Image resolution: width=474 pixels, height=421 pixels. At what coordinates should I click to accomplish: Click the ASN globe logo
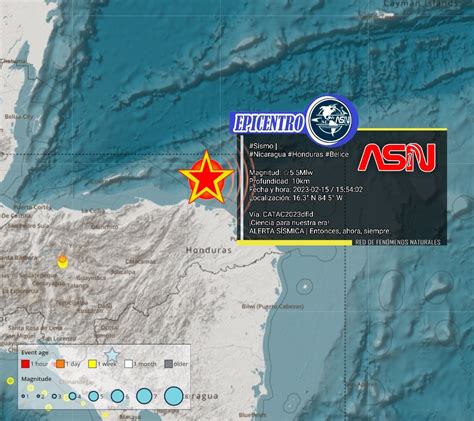point(332,121)
